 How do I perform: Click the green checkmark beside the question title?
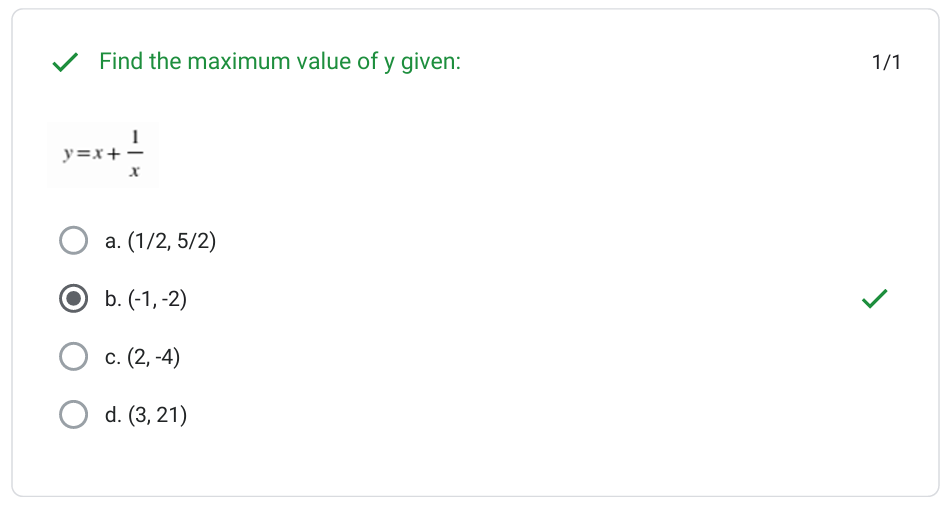(66, 62)
